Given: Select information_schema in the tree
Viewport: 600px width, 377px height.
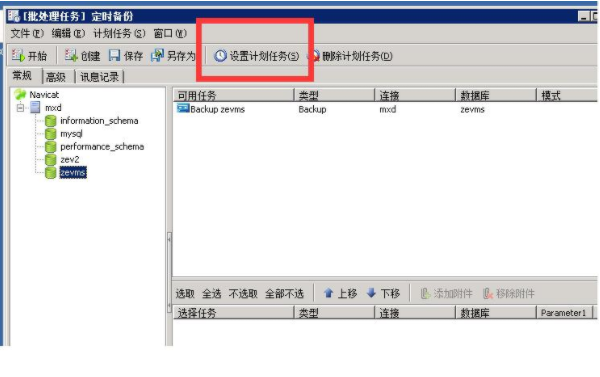Looking at the screenshot, I should 99,121.
